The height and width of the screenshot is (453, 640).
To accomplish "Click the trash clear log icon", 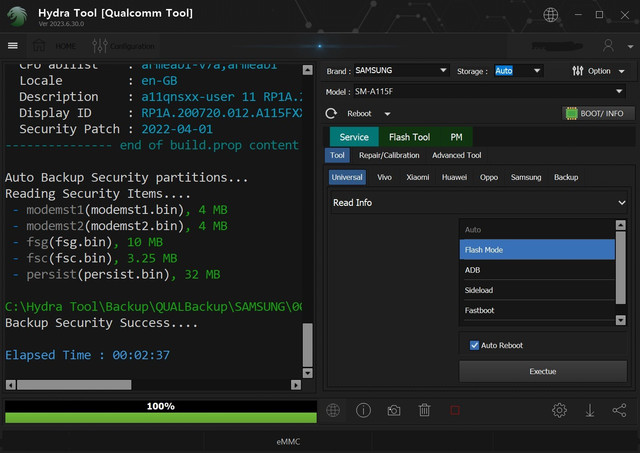I will coord(424,410).
